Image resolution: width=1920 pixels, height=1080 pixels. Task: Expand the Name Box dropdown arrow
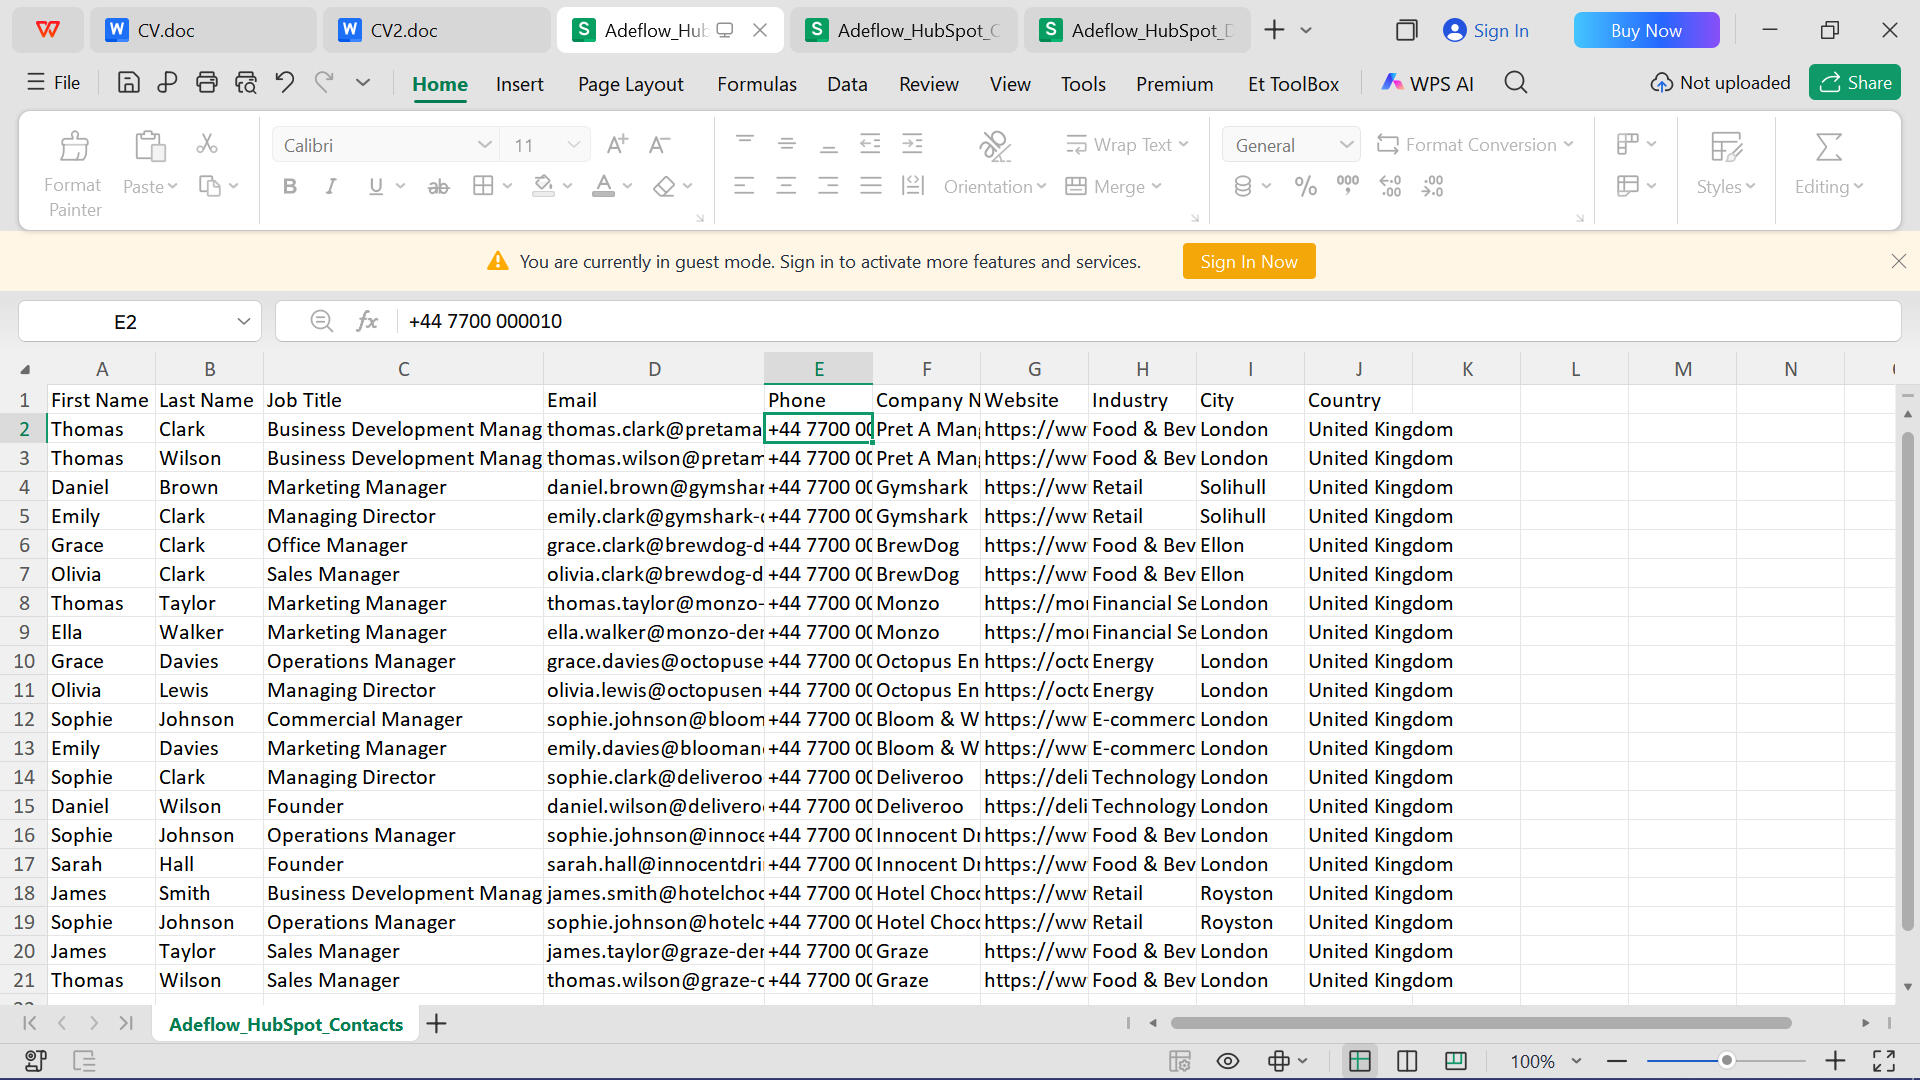pyautogui.click(x=243, y=322)
